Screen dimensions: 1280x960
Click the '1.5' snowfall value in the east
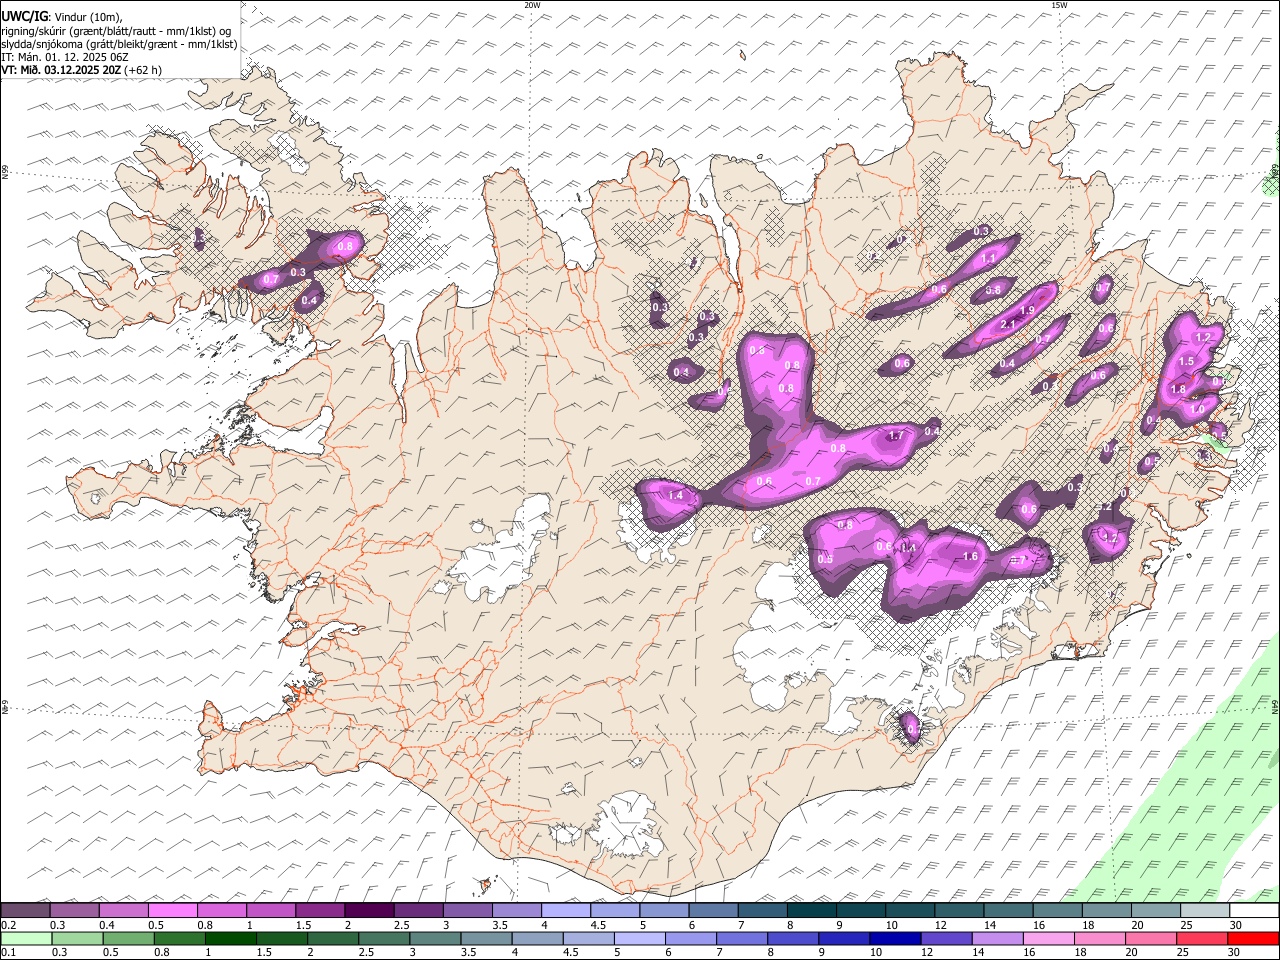point(1187,361)
